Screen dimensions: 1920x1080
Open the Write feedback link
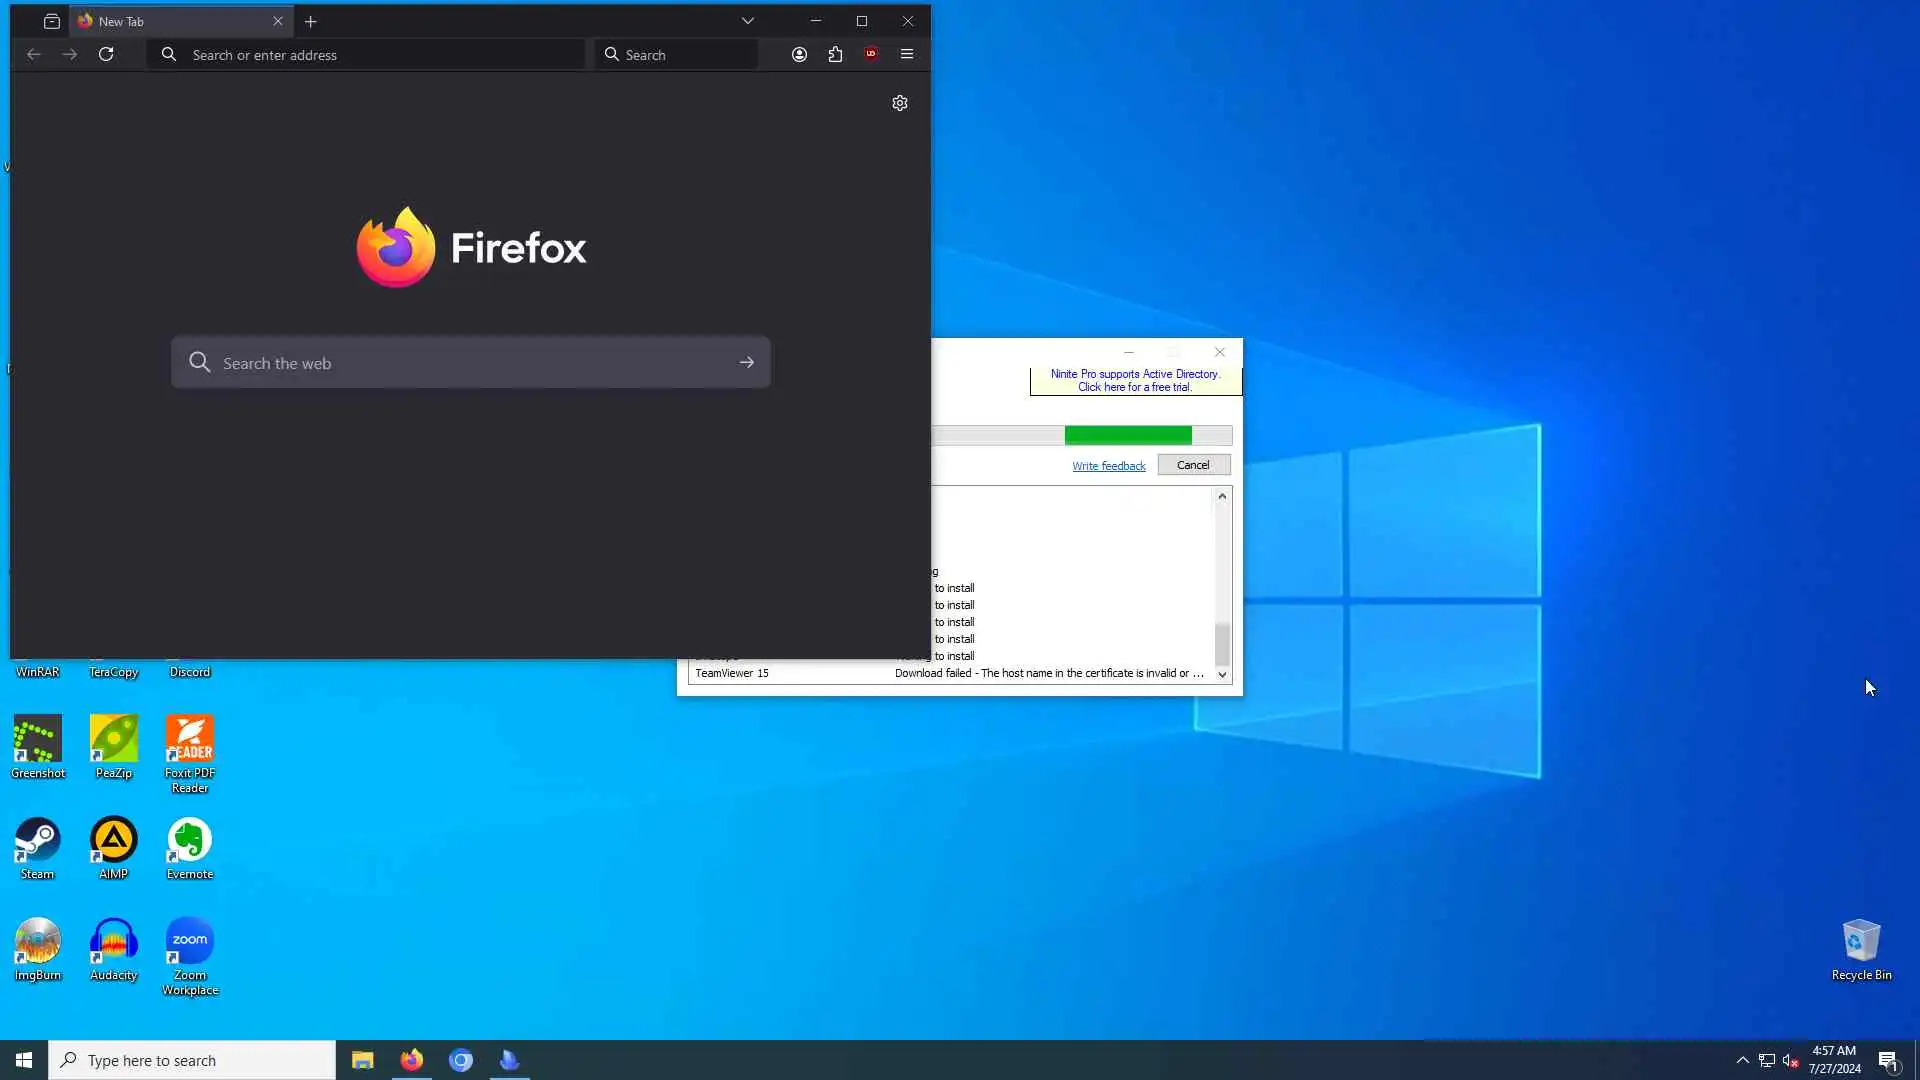pyautogui.click(x=1108, y=466)
